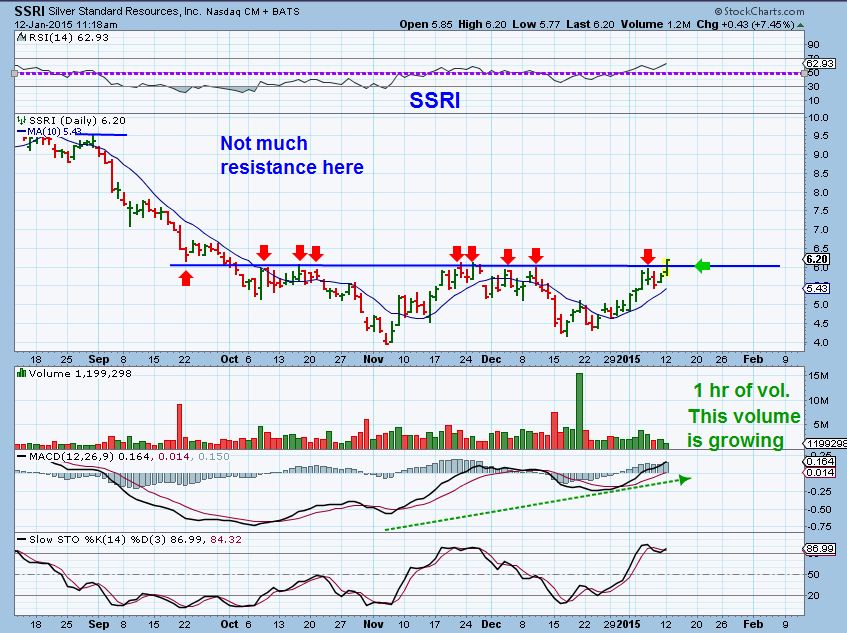Click the tallest green volume bar in December
Viewport: 847px width, 633px height.
click(x=580, y=411)
